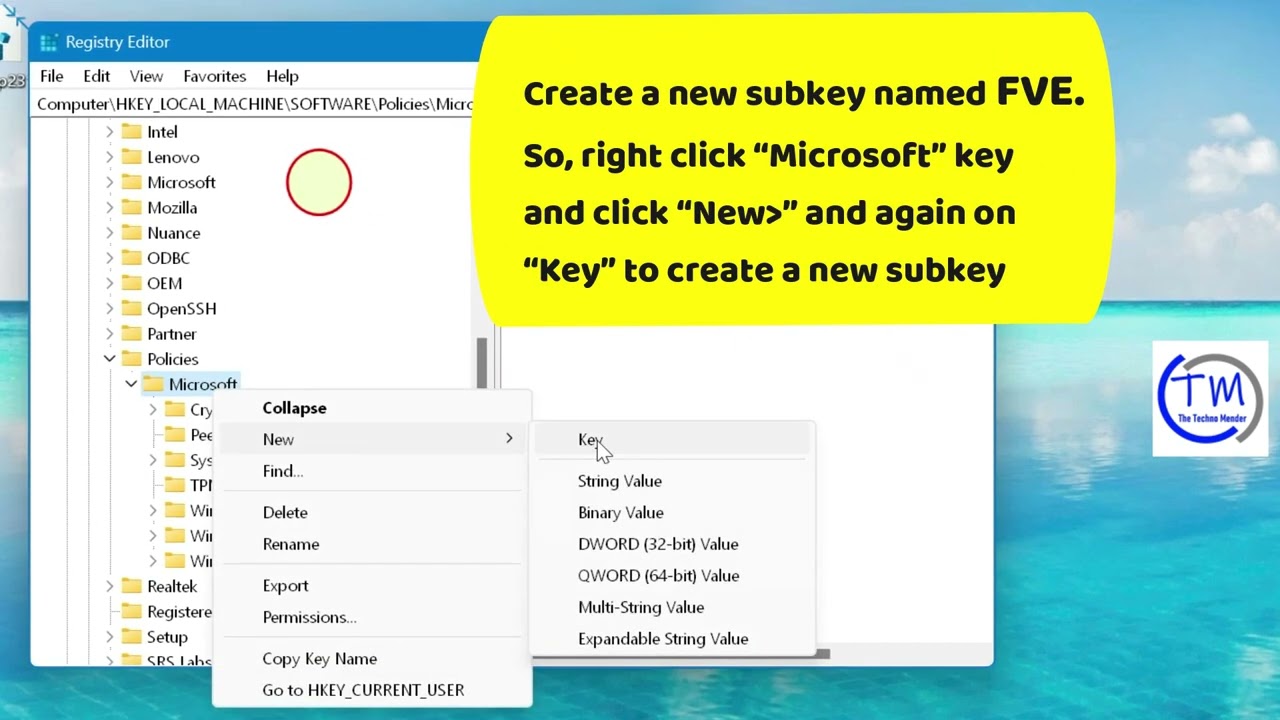Expand the Mozilla key

(x=109, y=207)
